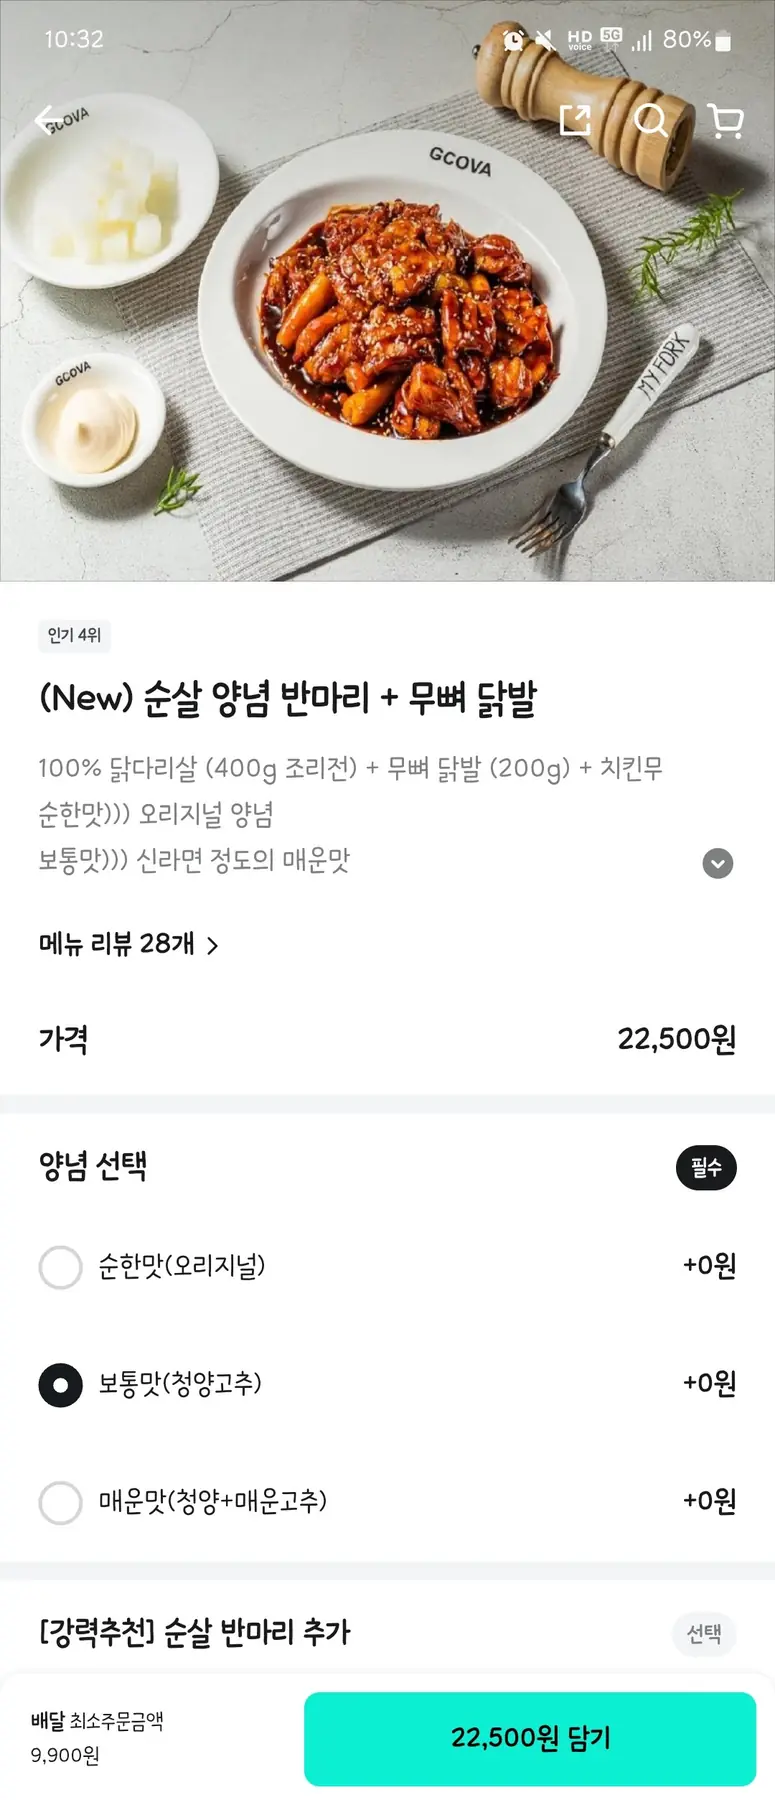Image resolution: width=775 pixels, height=1800 pixels.
Task: Open search with magnifier icon
Action: (x=650, y=121)
